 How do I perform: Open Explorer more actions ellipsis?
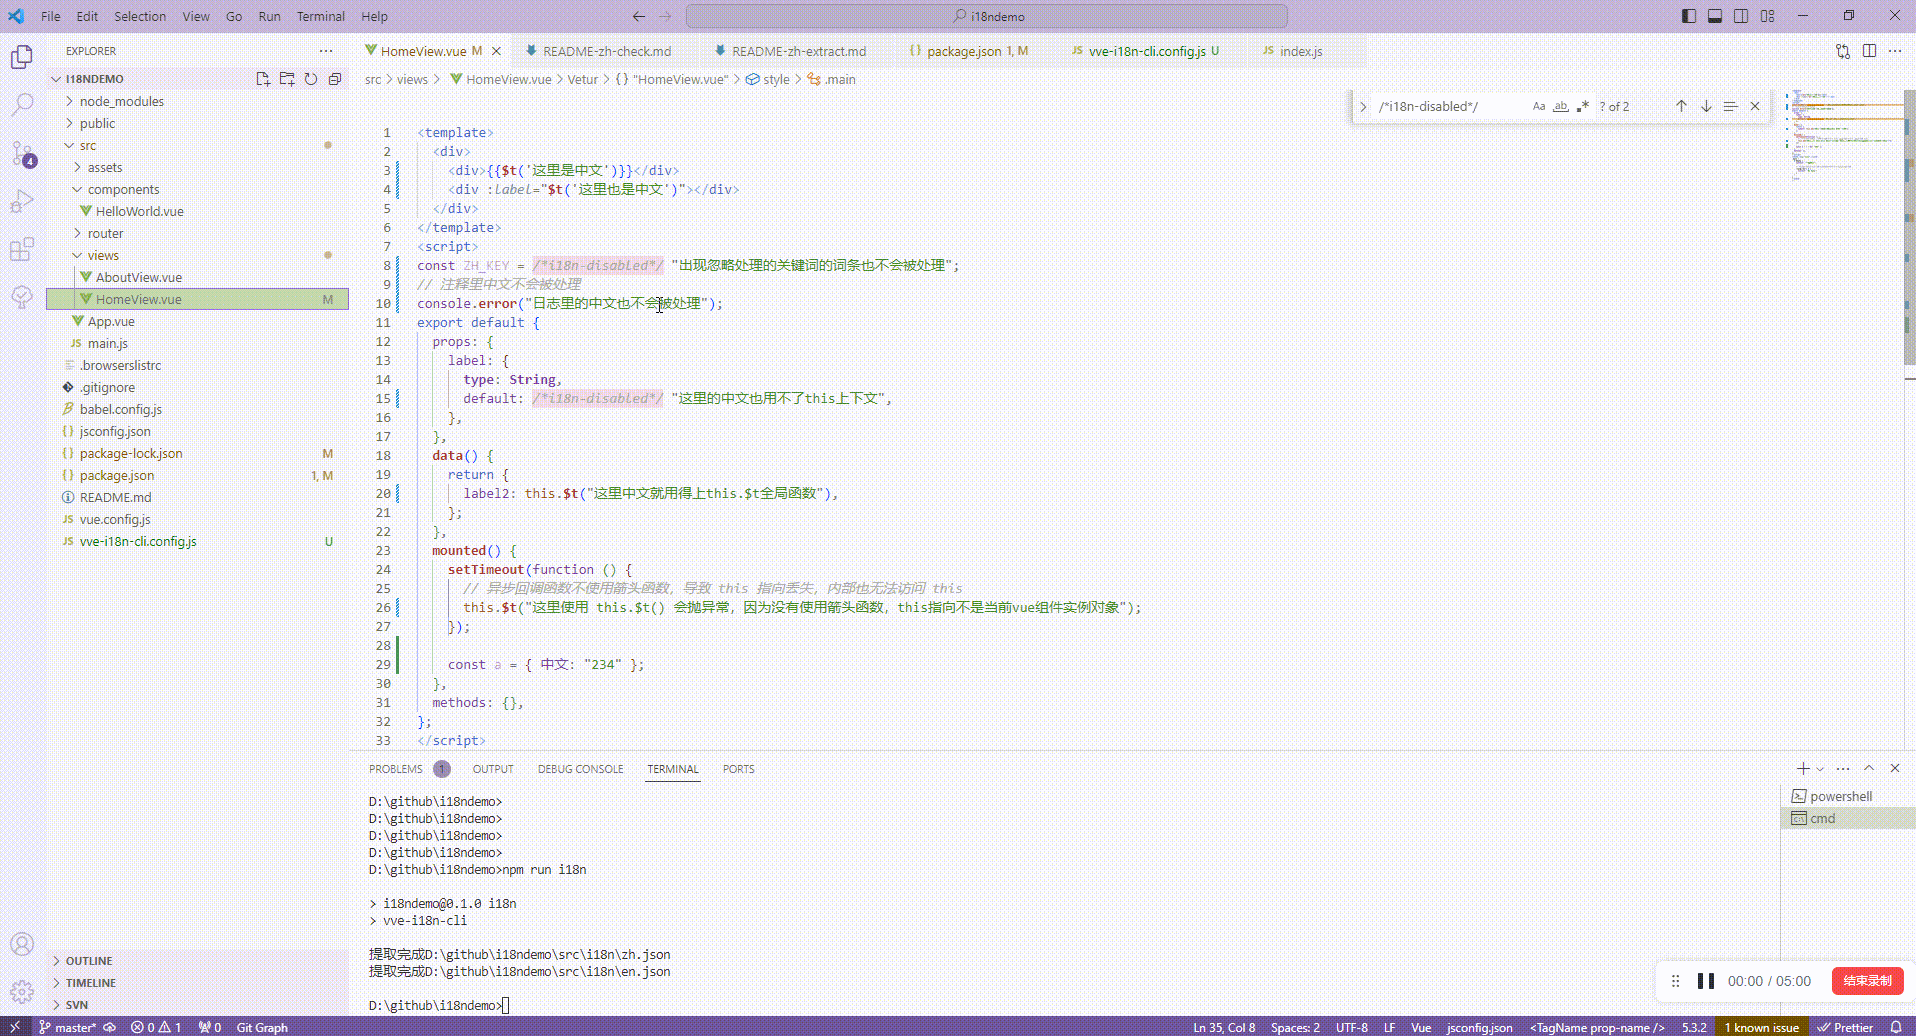pyautogui.click(x=326, y=51)
